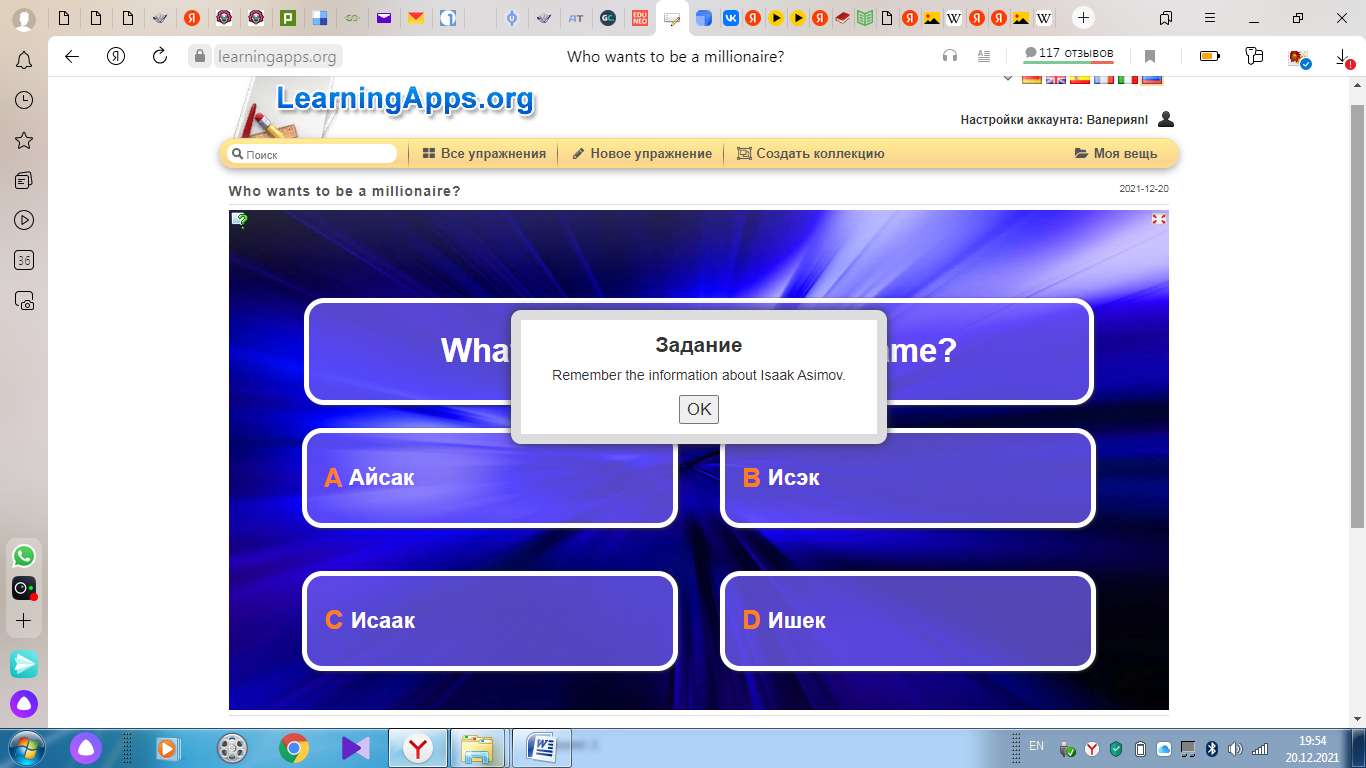Click OK in the Задание dialog
Image resolution: width=1366 pixels, height=768 pixels.
(698, 409)
